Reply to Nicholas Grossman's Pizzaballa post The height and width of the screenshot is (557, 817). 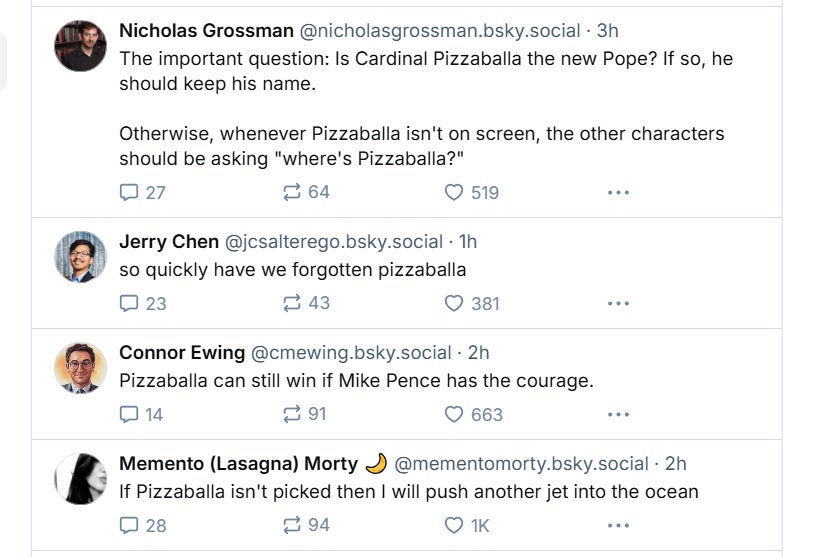[129, 192]
